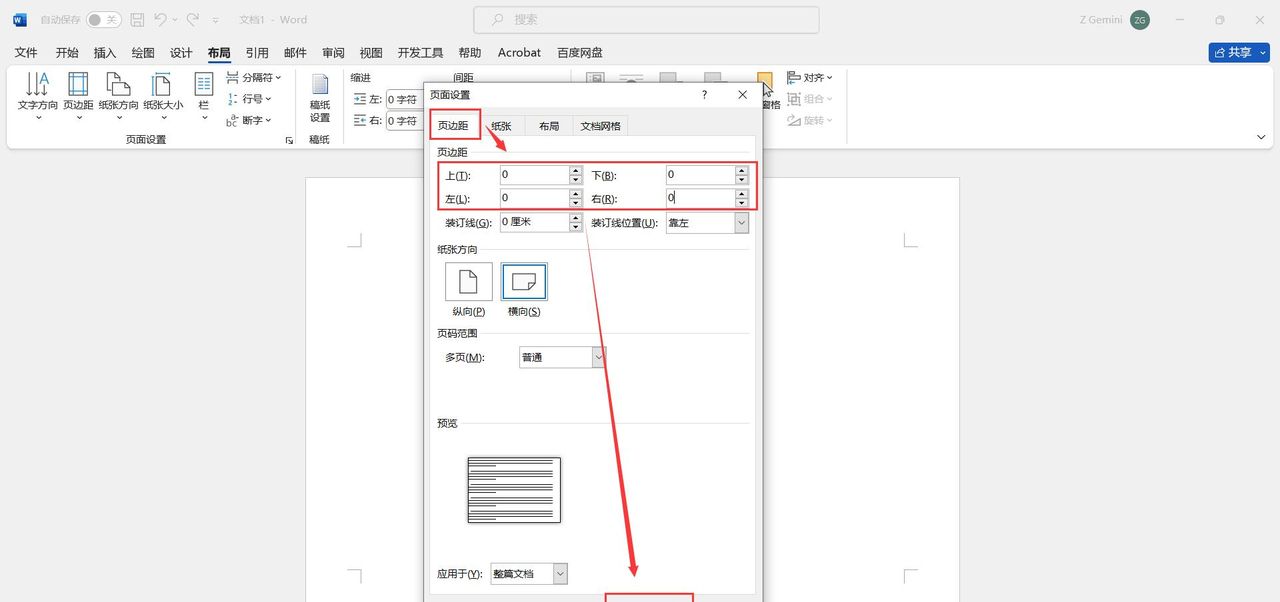Image resolution: width=1280 pixels, height=602 pixels.
Task: Click the dialog help question mark button
Action: [x=703, y=93]
